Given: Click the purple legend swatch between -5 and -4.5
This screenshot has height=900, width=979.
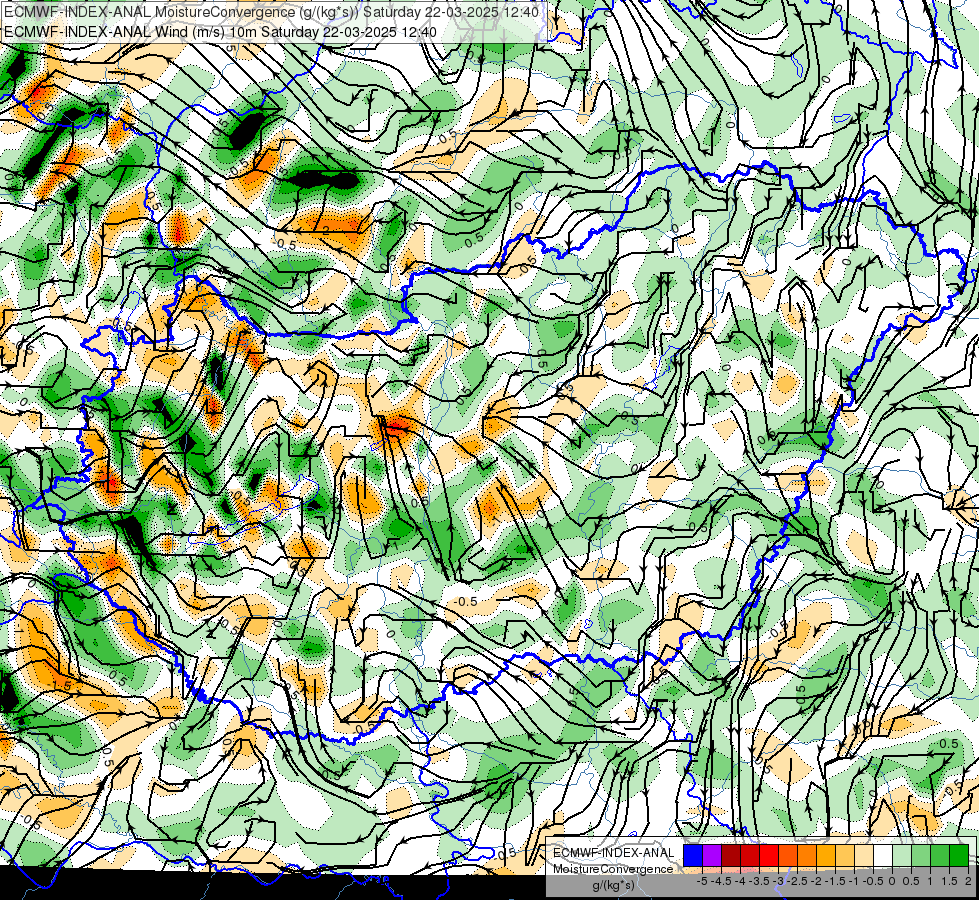Looking at the screenshot, I should click(x=712, y=856).
